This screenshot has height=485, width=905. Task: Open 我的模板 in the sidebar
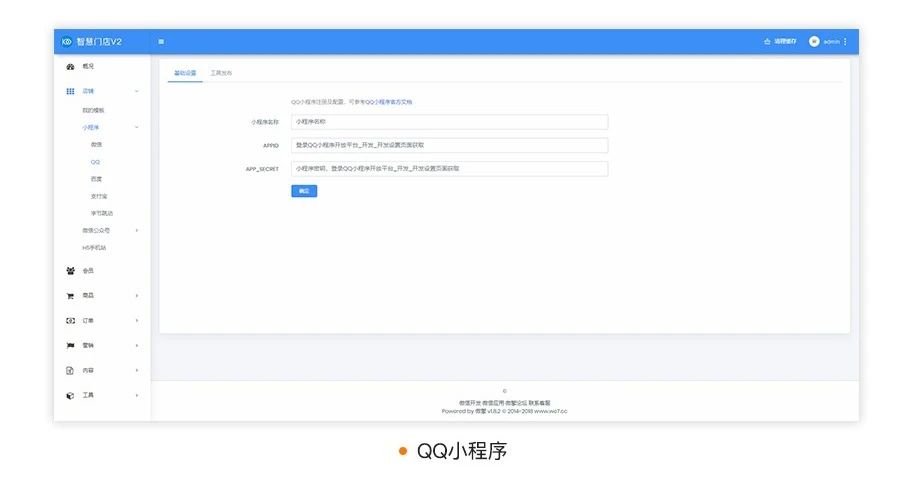[x=93, y=110]
